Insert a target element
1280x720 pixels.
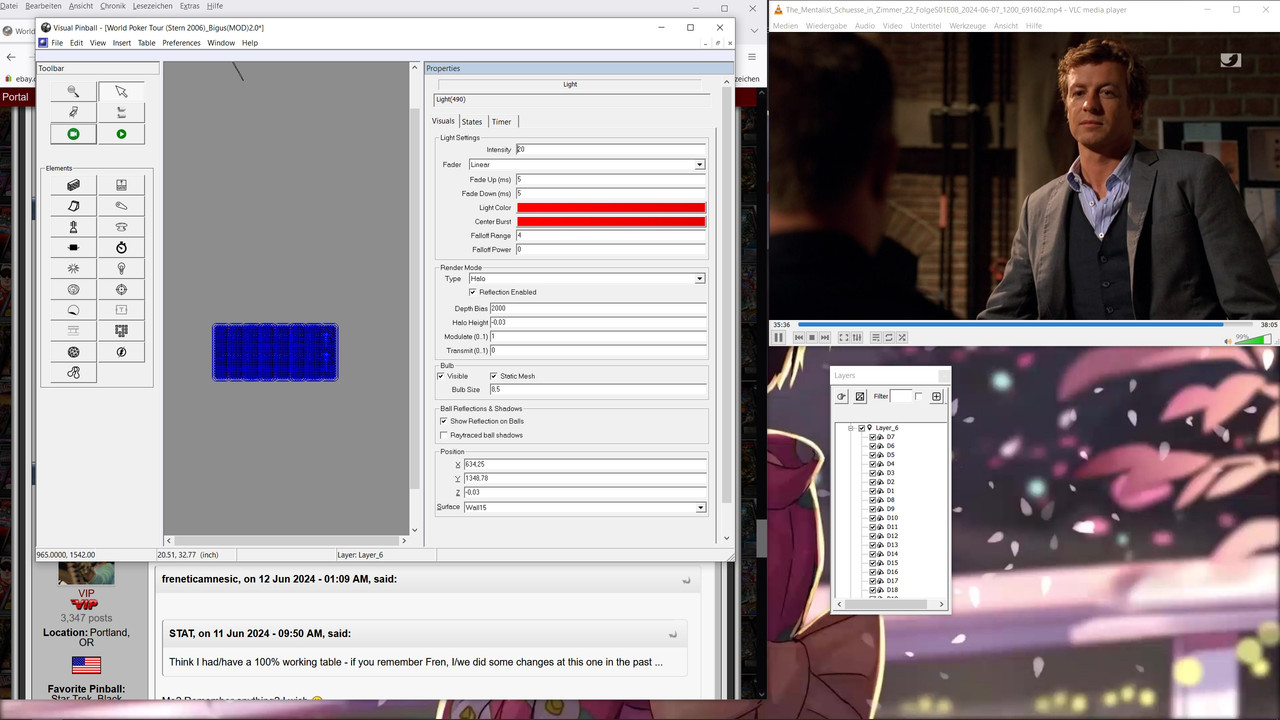(x=121, y=290)
